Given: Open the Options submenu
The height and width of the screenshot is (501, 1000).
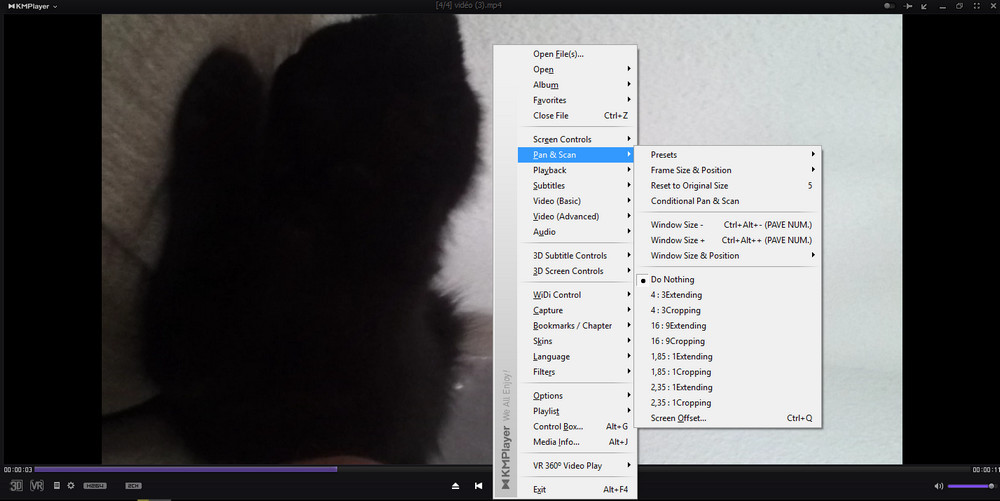Looking at the screenshot, I should click(577, 396).
